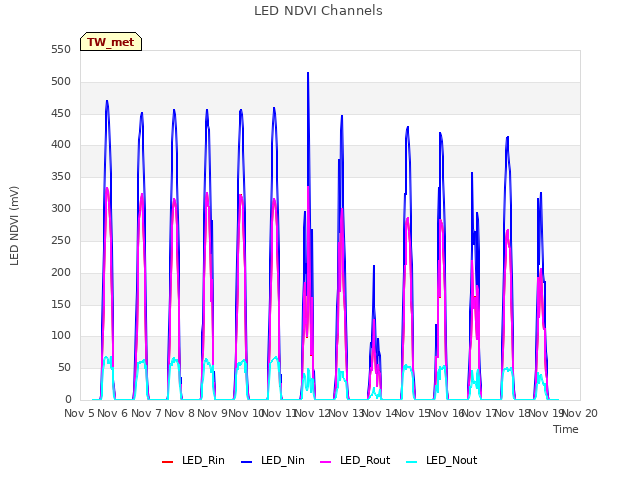This screenshot has height=480, width=640.
Task: Click the 0 y-axis tick label
Action: point(68,400)
